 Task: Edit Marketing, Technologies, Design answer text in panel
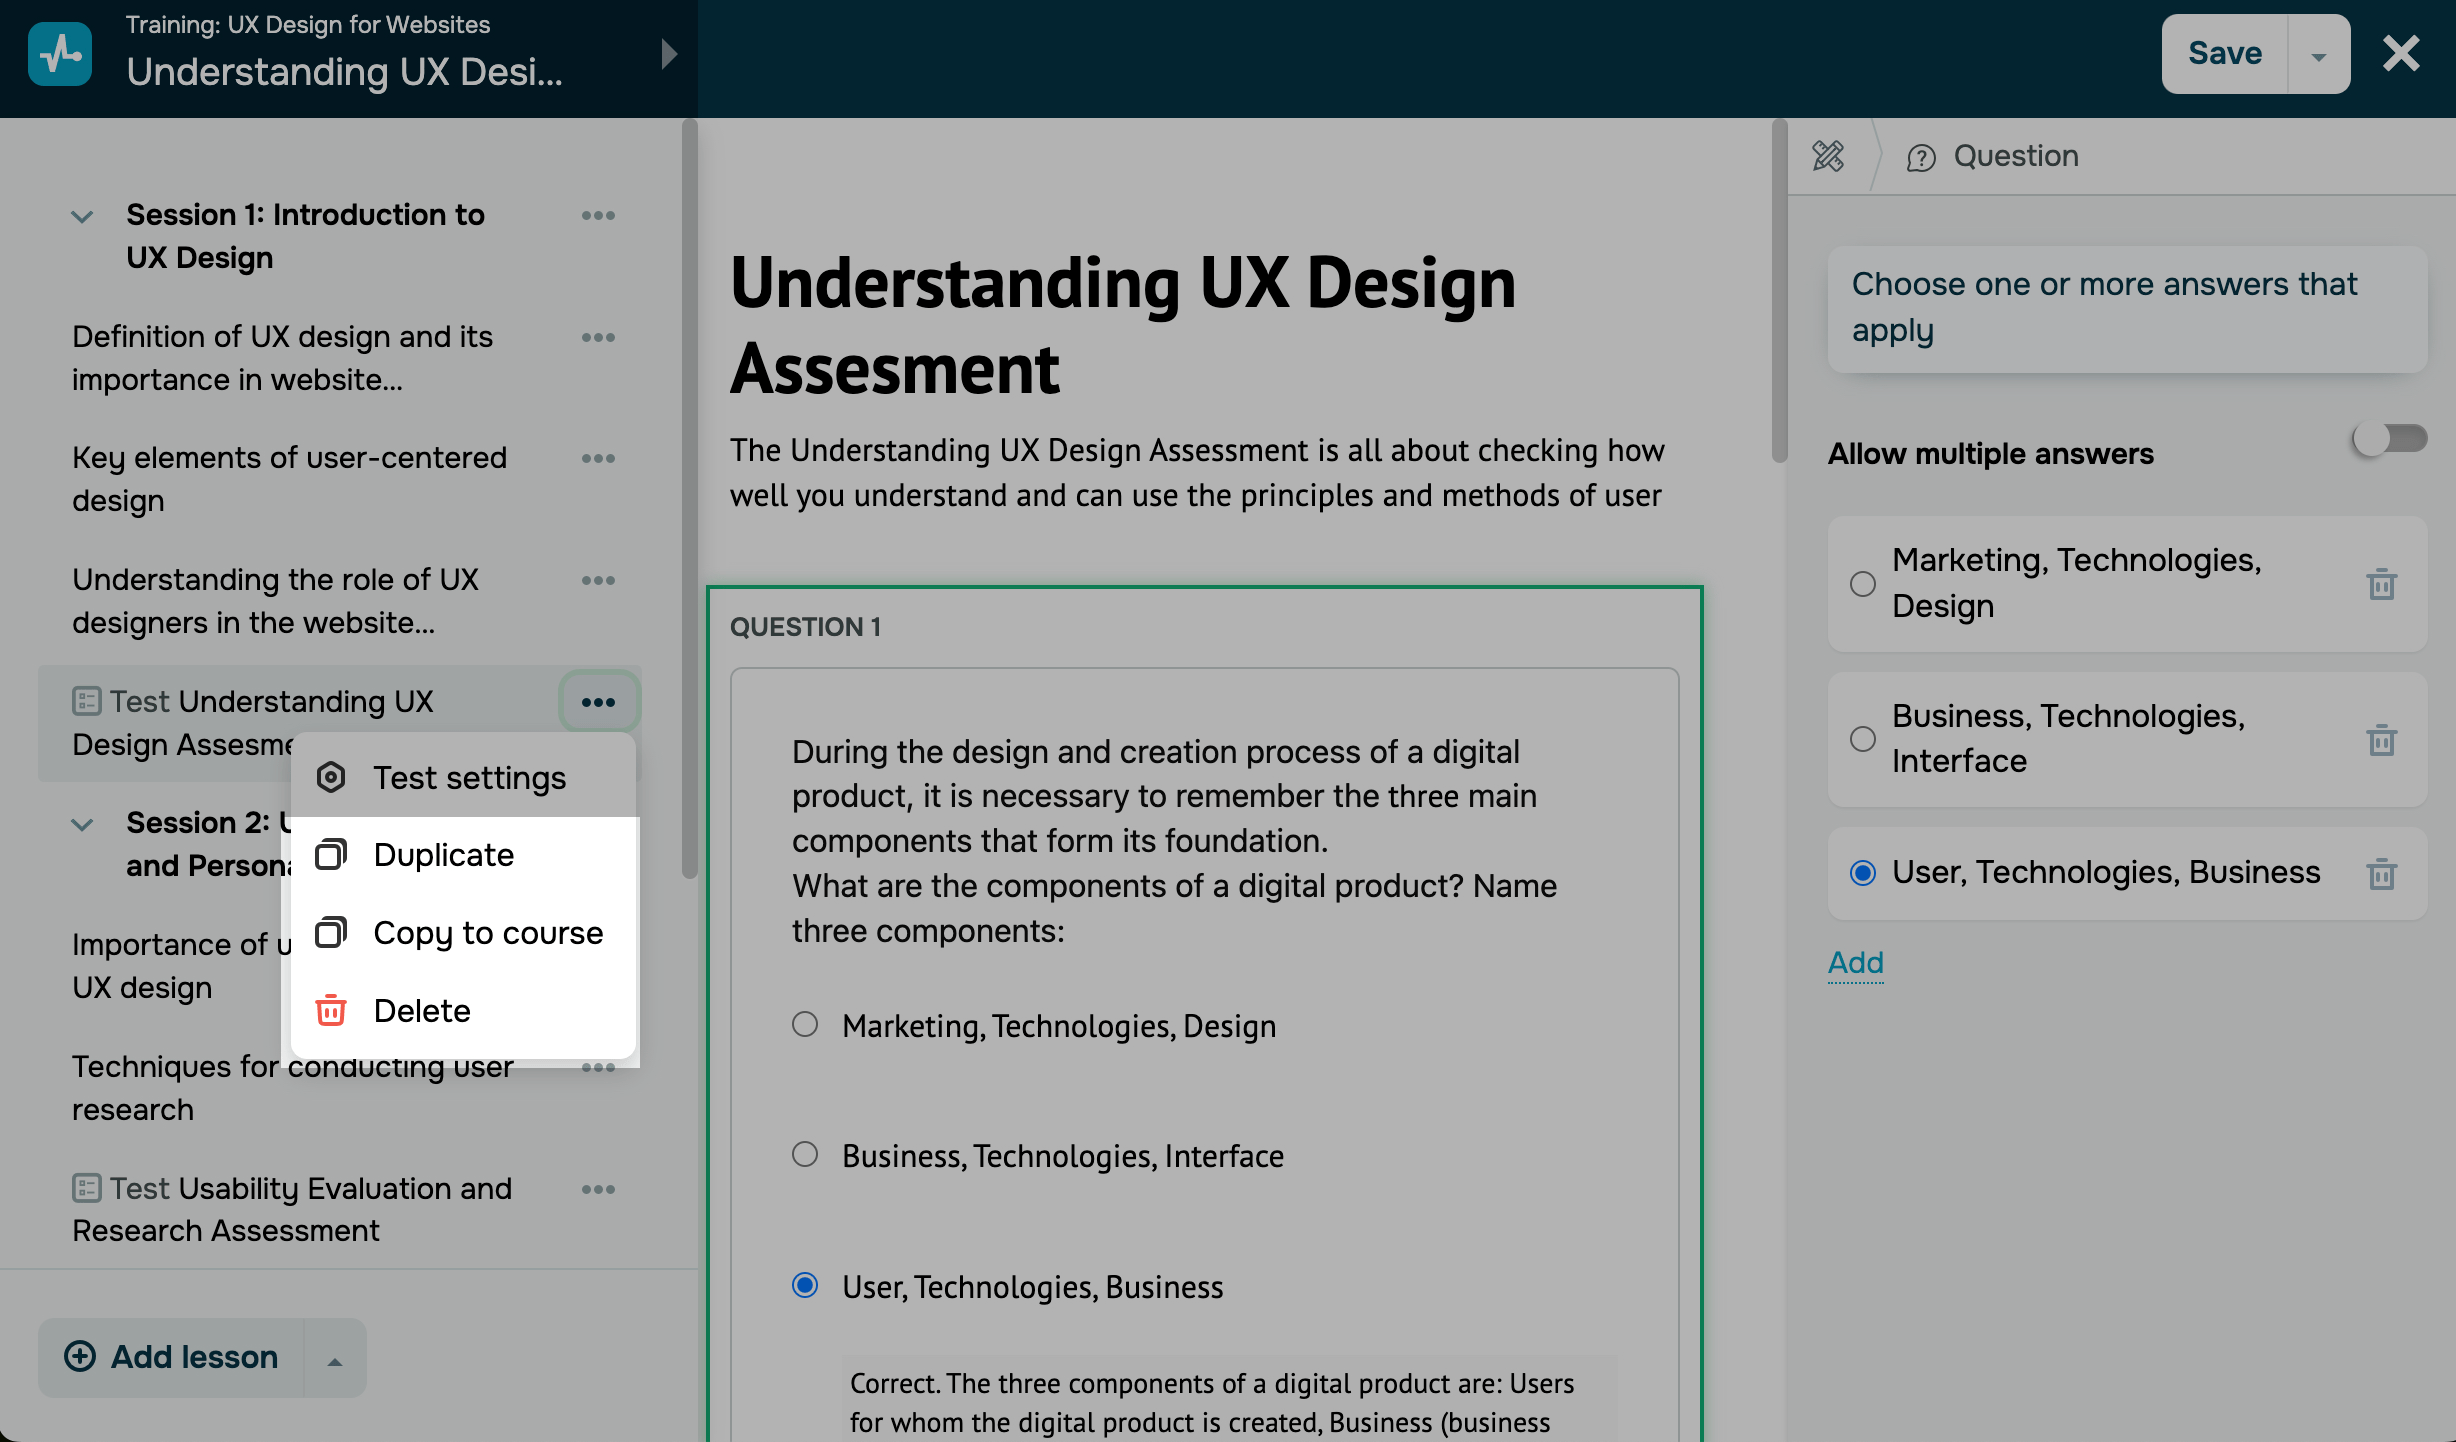pos(2076,583)
